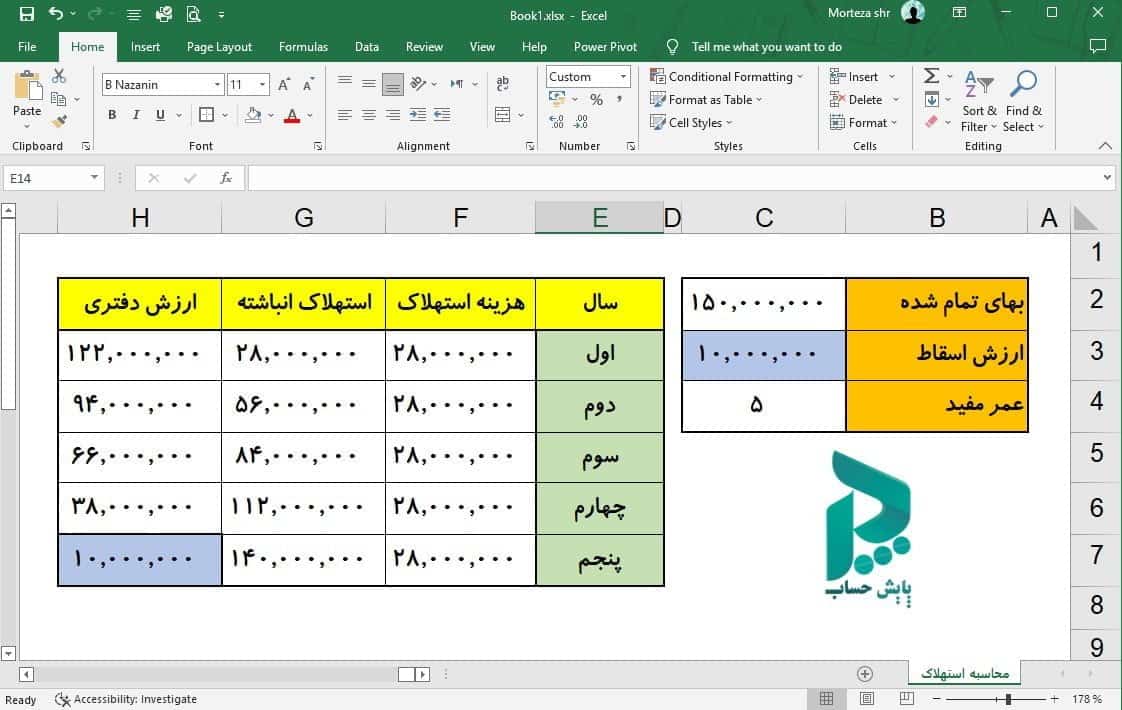Toggle Bold formatting

coord(112,115)
